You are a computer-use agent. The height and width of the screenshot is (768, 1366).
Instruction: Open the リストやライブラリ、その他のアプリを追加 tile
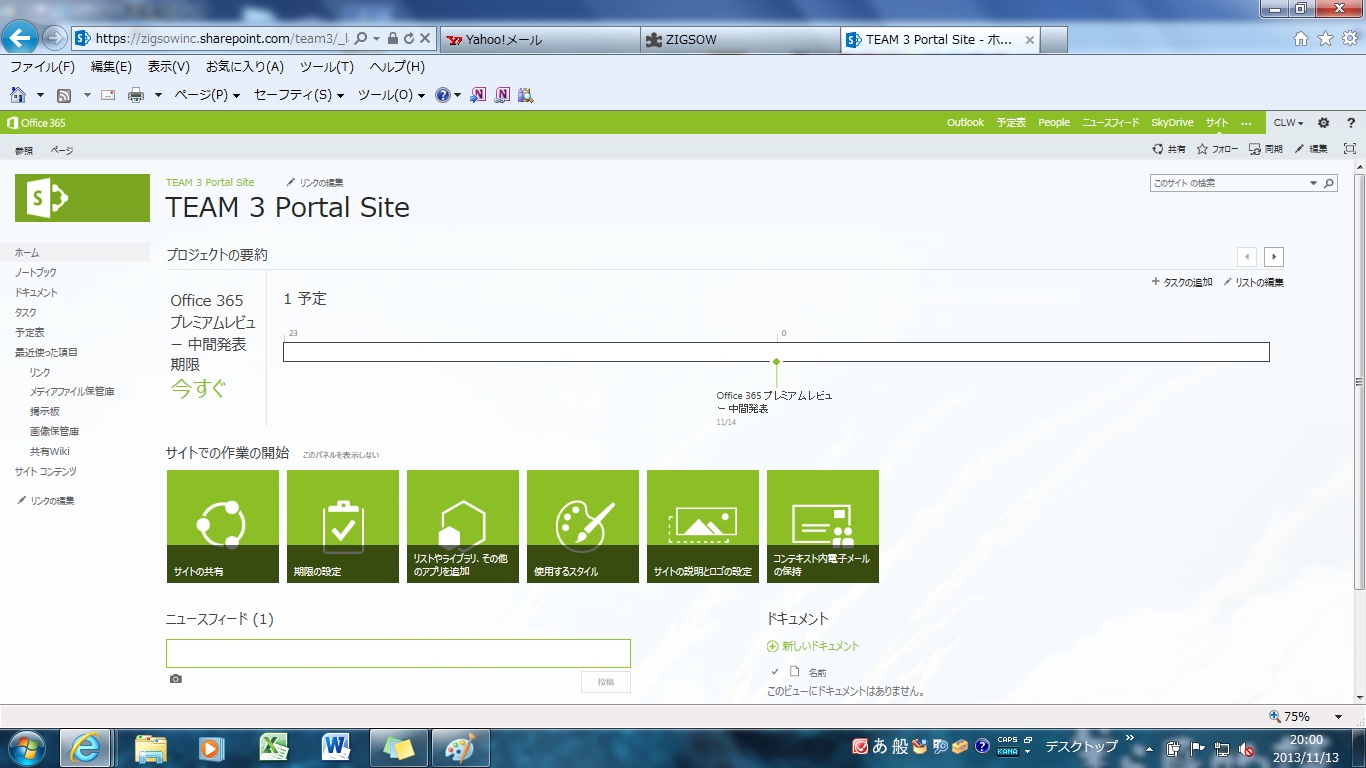click(x=463, y=526)
